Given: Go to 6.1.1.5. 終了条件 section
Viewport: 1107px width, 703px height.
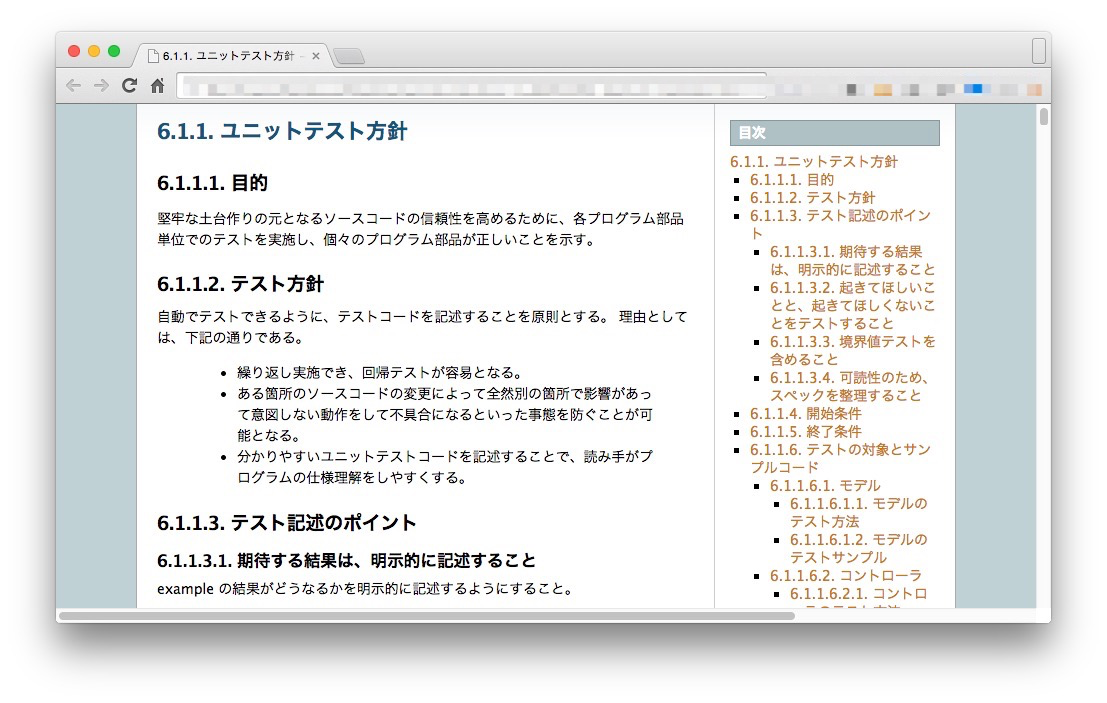Looking at the screenshot, I should point(805,432).
